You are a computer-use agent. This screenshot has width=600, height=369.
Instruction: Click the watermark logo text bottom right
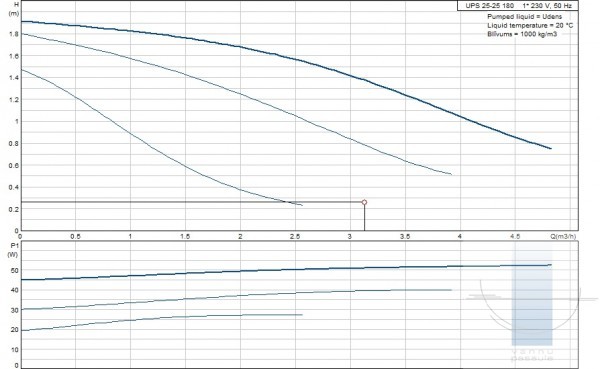[x=532, y=355]
